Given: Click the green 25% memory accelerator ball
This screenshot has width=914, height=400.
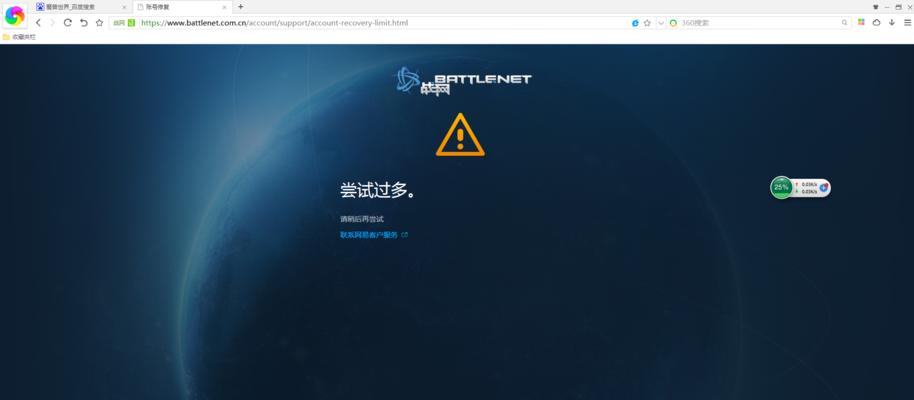Looking at the screenshot, I should [x=781, y=187].
